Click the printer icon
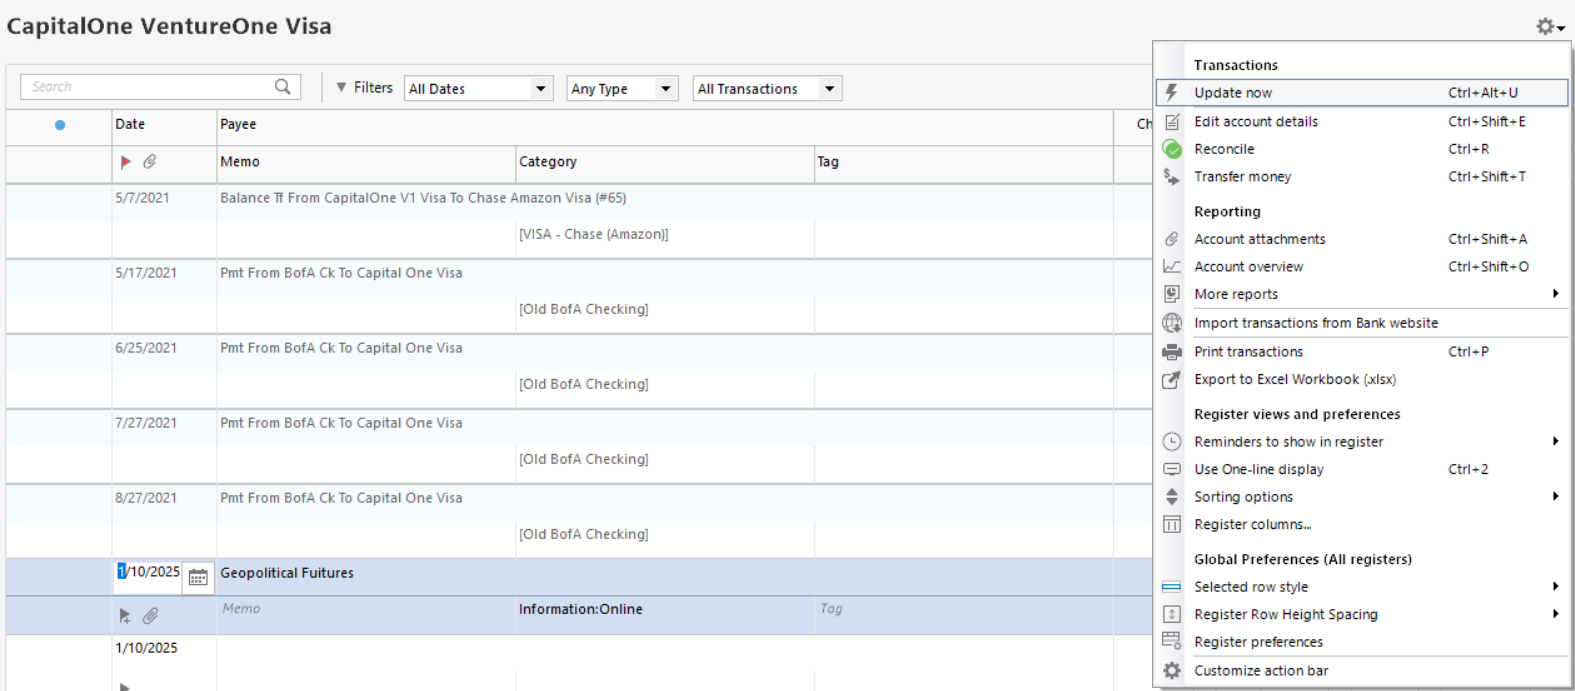Image resolution: width=1575 pixels, height=691 pixels. click(x=1172, y=352)
